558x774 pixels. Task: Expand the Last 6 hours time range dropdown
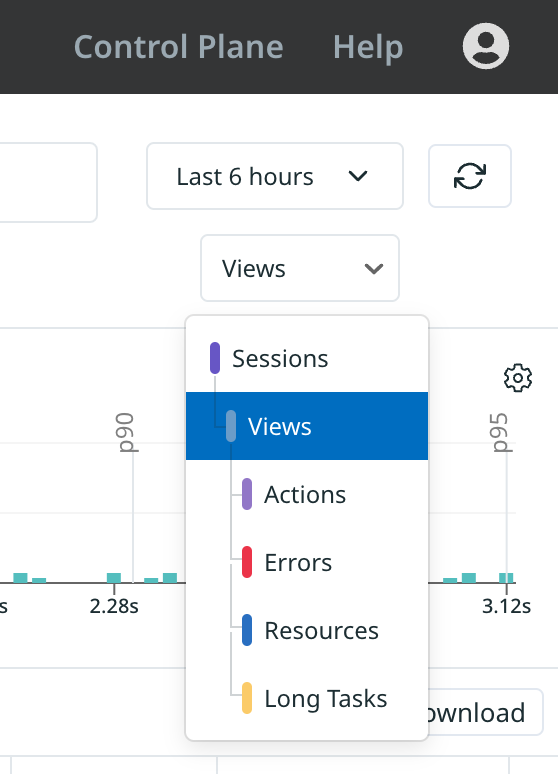275,176
